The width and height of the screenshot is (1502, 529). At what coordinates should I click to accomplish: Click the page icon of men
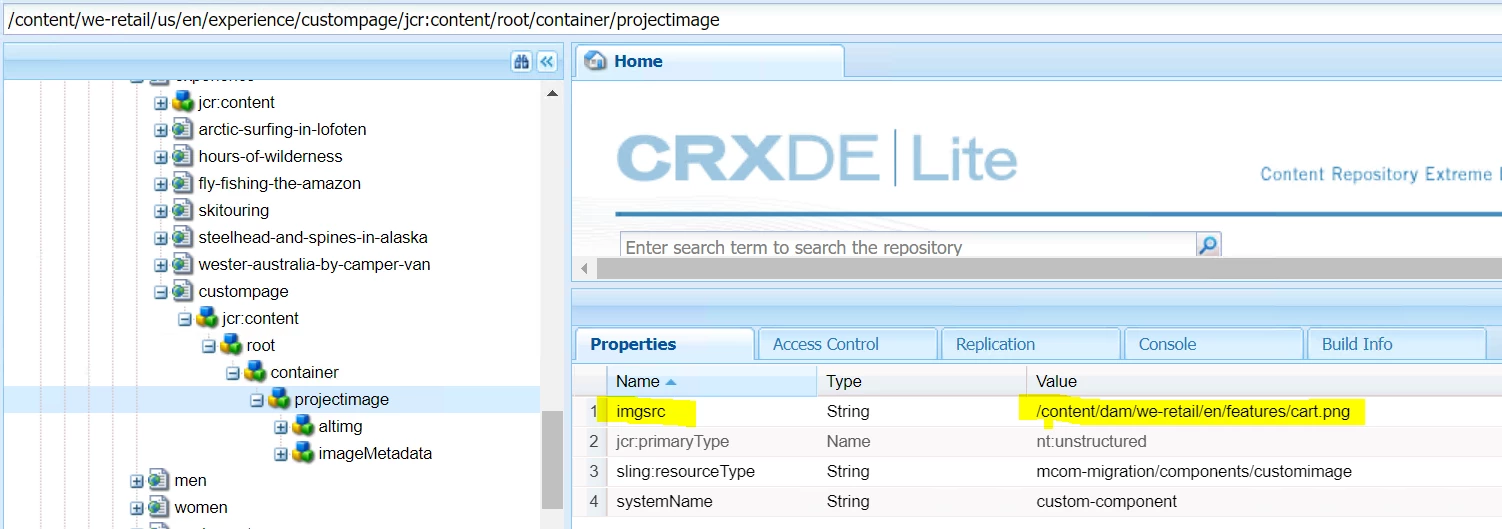click(159, 480)
